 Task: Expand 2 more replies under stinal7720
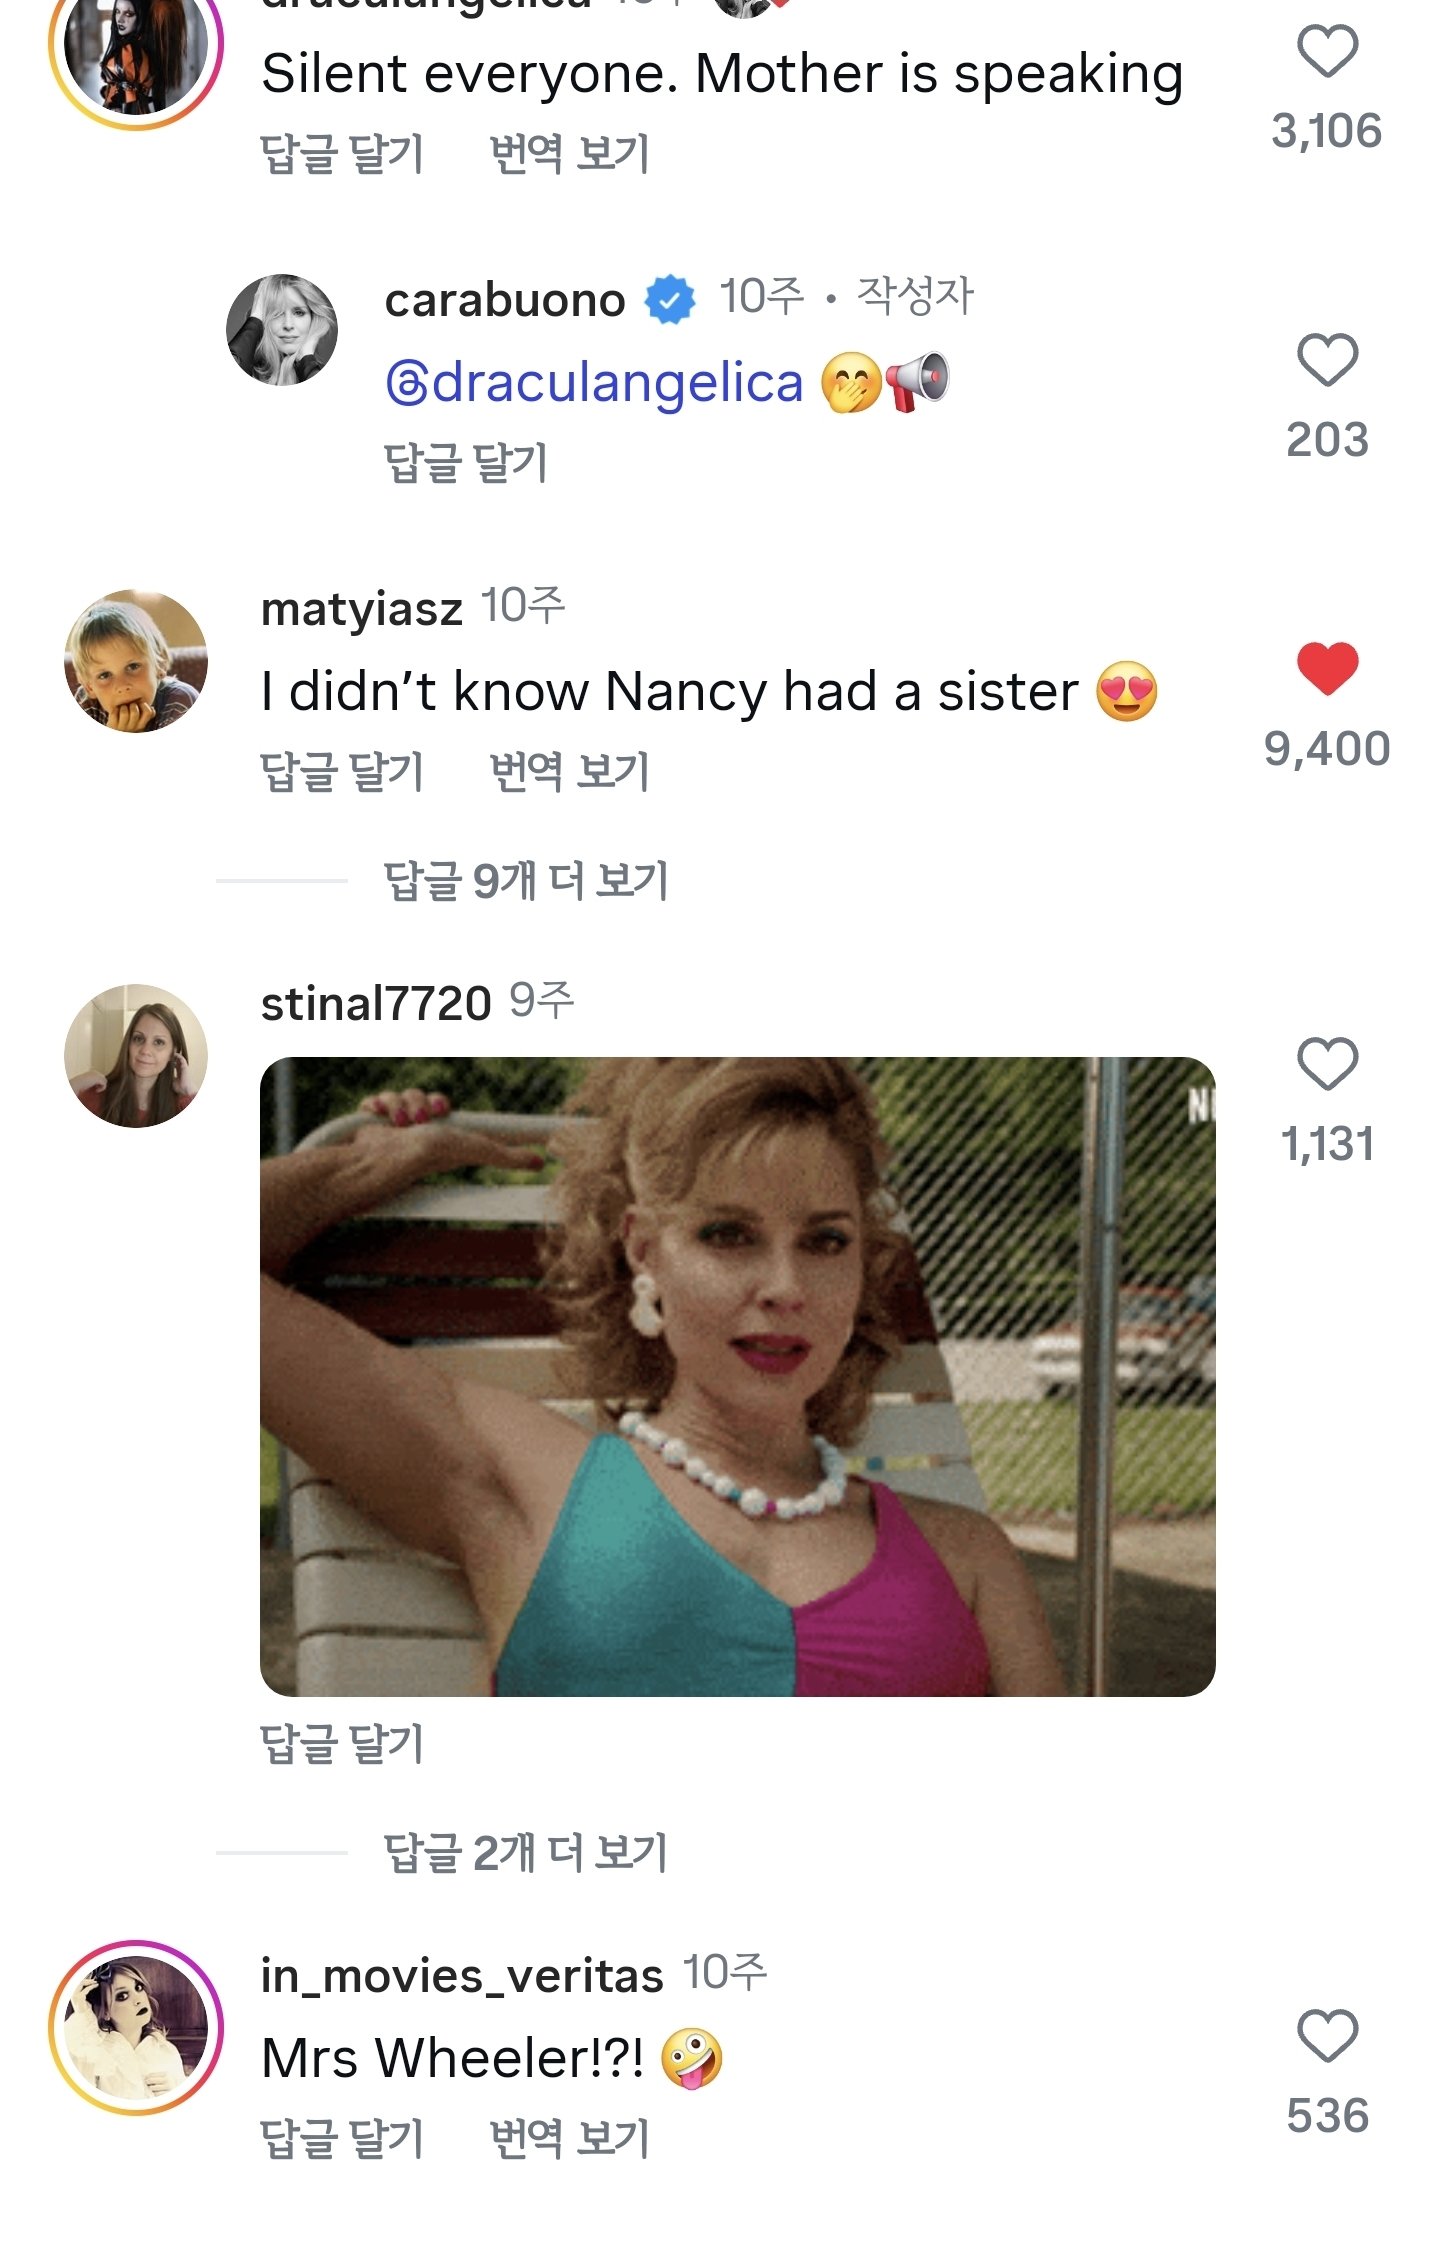point(526,1853)
